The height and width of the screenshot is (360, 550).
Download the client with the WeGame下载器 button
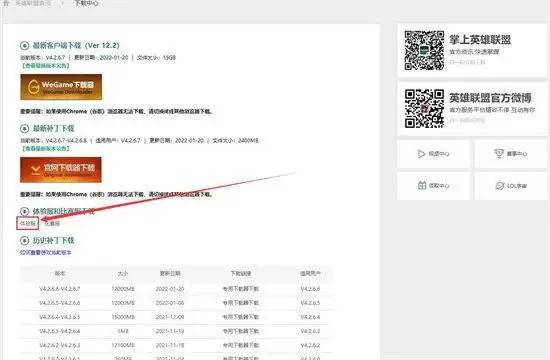(61, 87)
